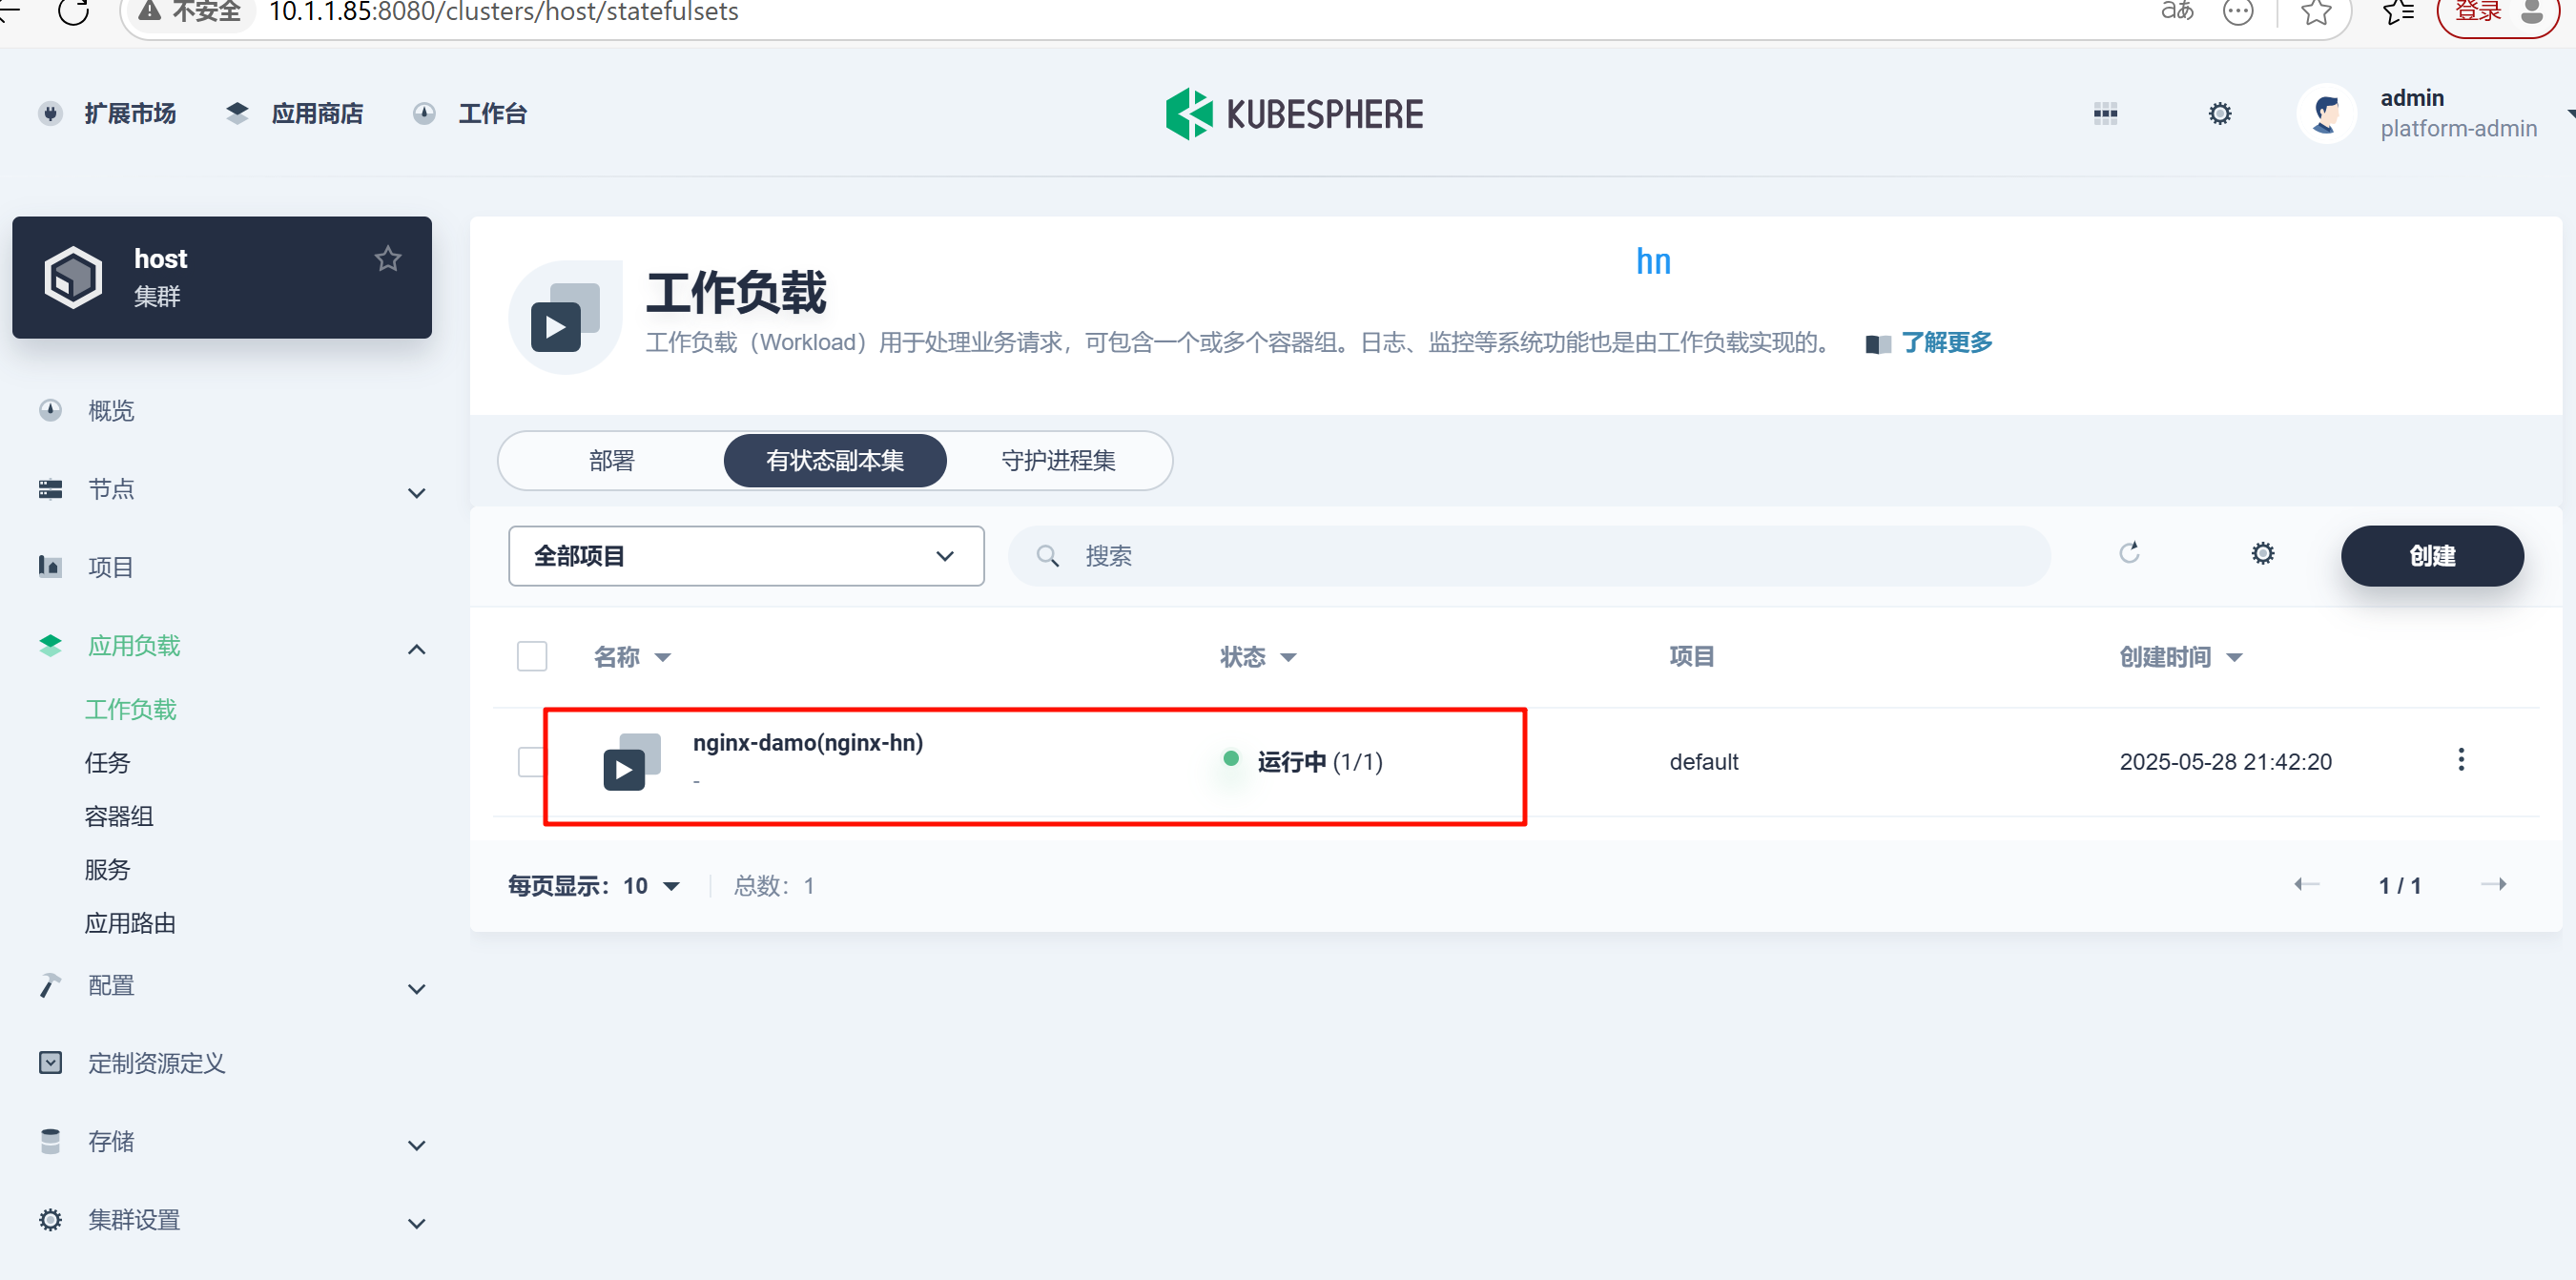Switch to the 守护进程集 tab

pyautogui.click(x=1058, y=461)
